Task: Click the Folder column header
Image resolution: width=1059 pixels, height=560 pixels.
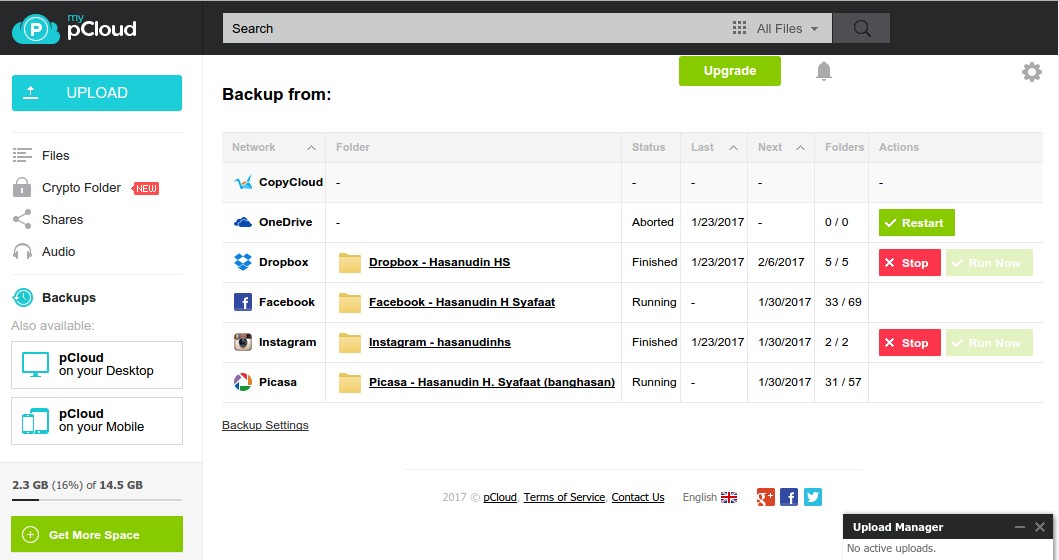Action: [x=353, y=147]
